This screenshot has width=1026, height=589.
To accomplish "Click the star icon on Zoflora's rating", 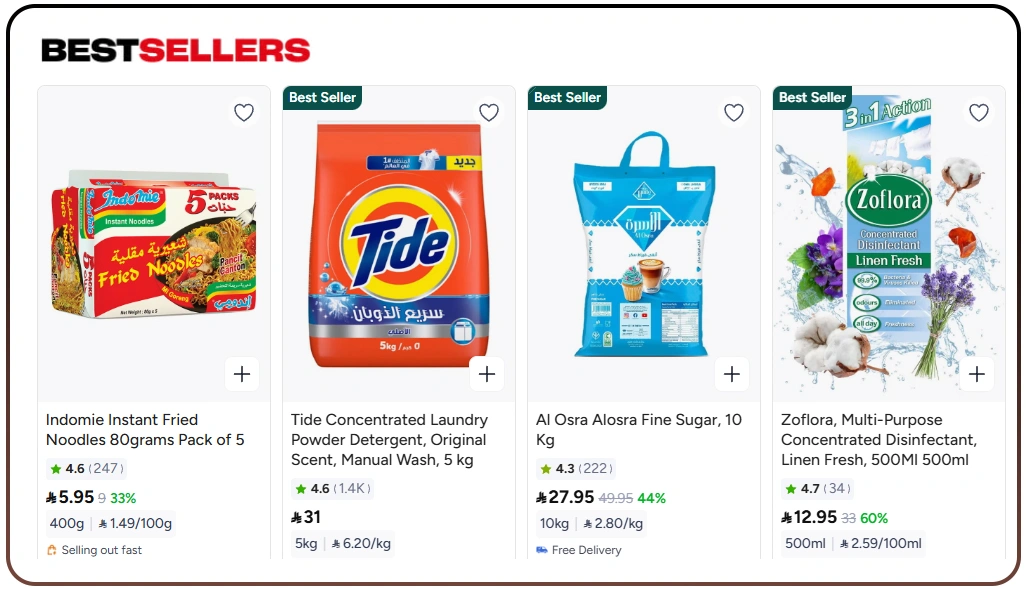I will pos(791,489).
